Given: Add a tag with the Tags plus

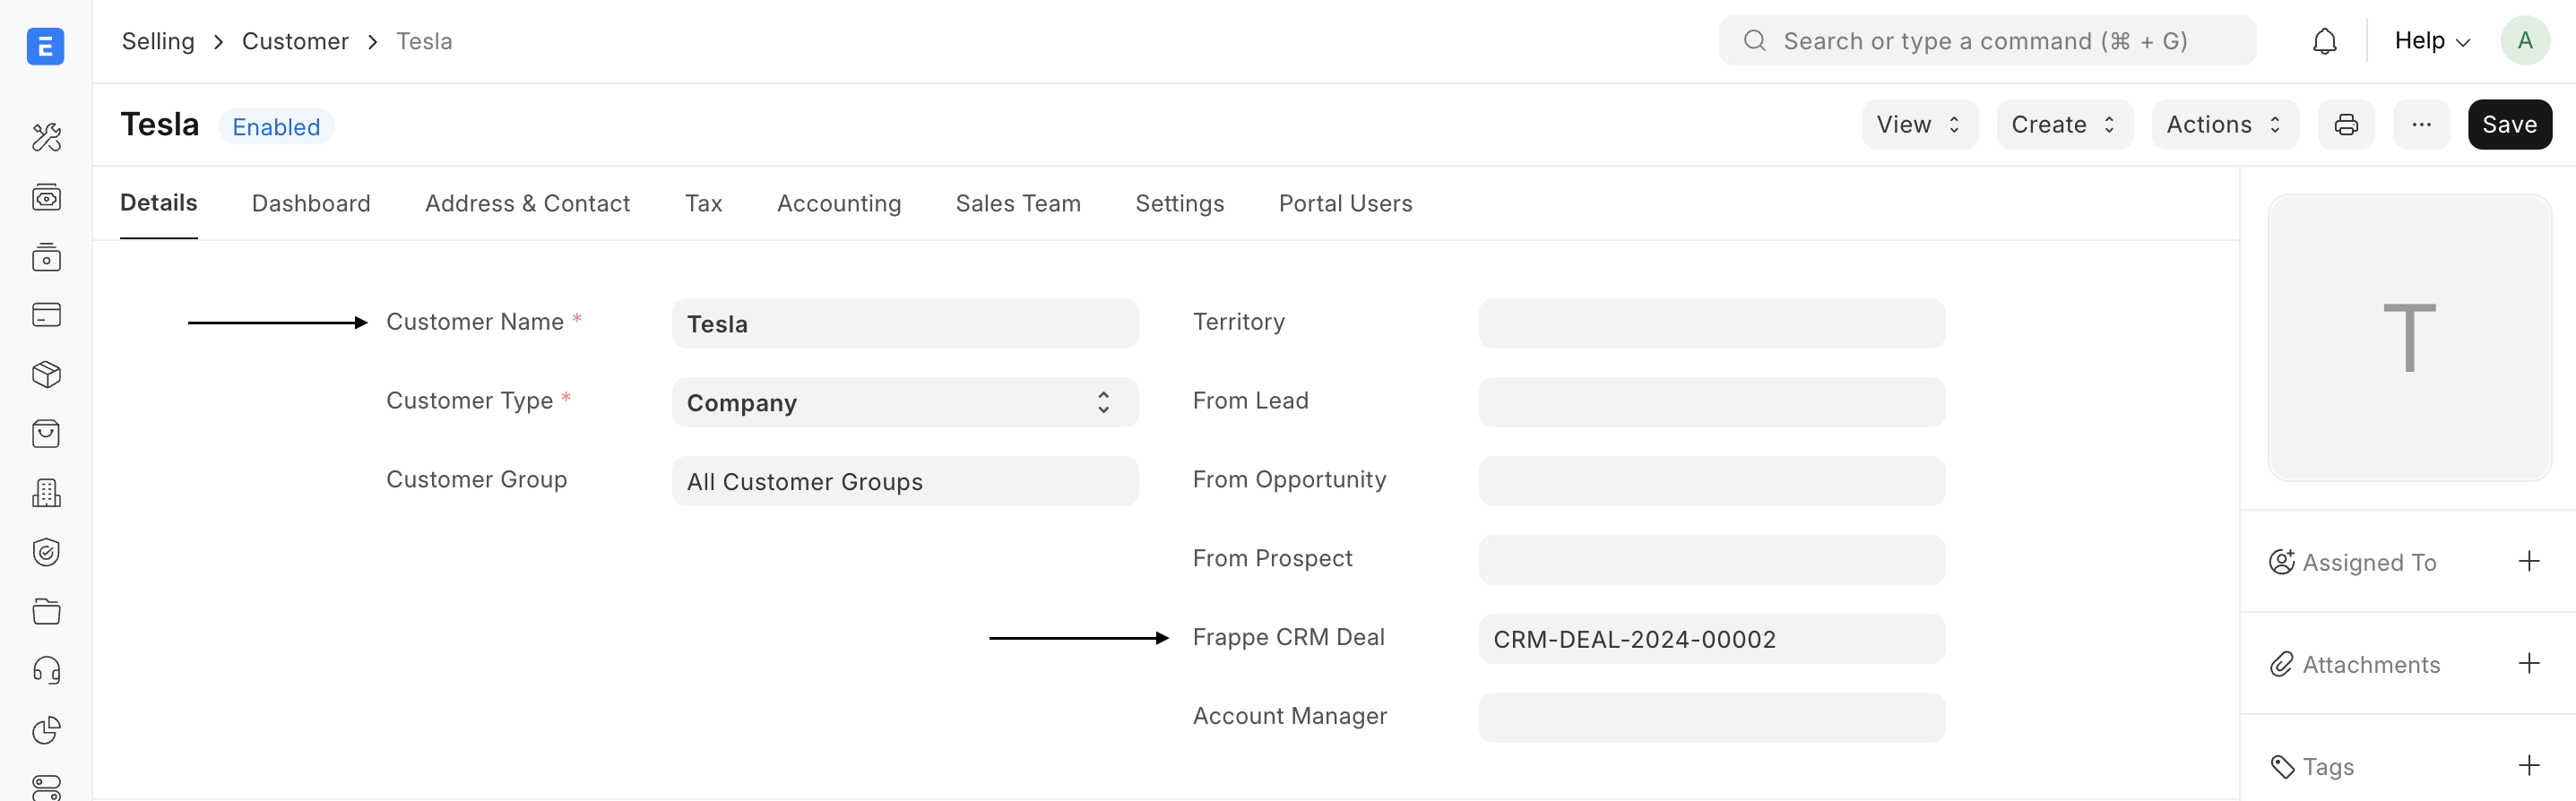Looking at the screenshot, I should pyautogui.click(x=2528, y=765).
